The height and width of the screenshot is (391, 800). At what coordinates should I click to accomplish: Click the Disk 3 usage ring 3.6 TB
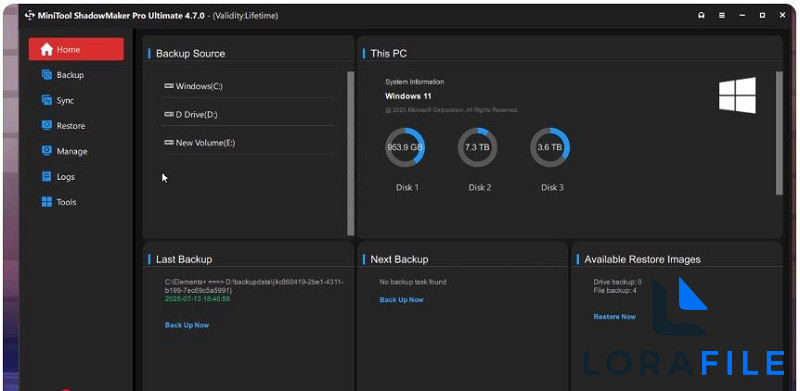pos(550,148)
